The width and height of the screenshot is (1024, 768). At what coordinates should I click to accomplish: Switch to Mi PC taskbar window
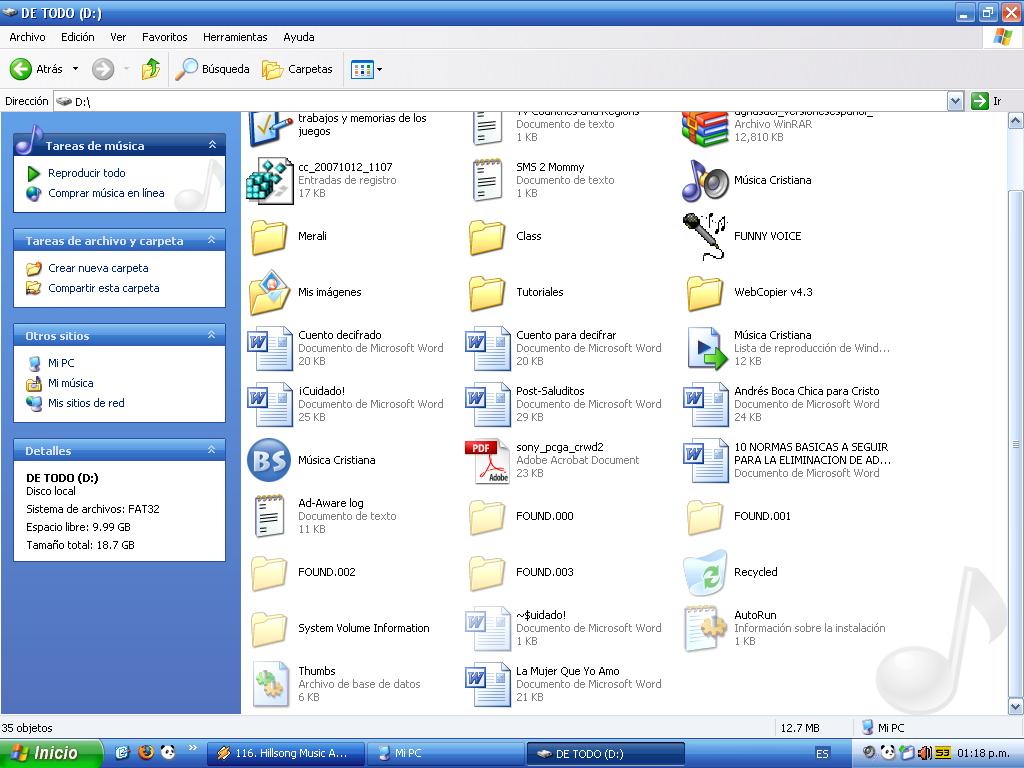(445, 753)
